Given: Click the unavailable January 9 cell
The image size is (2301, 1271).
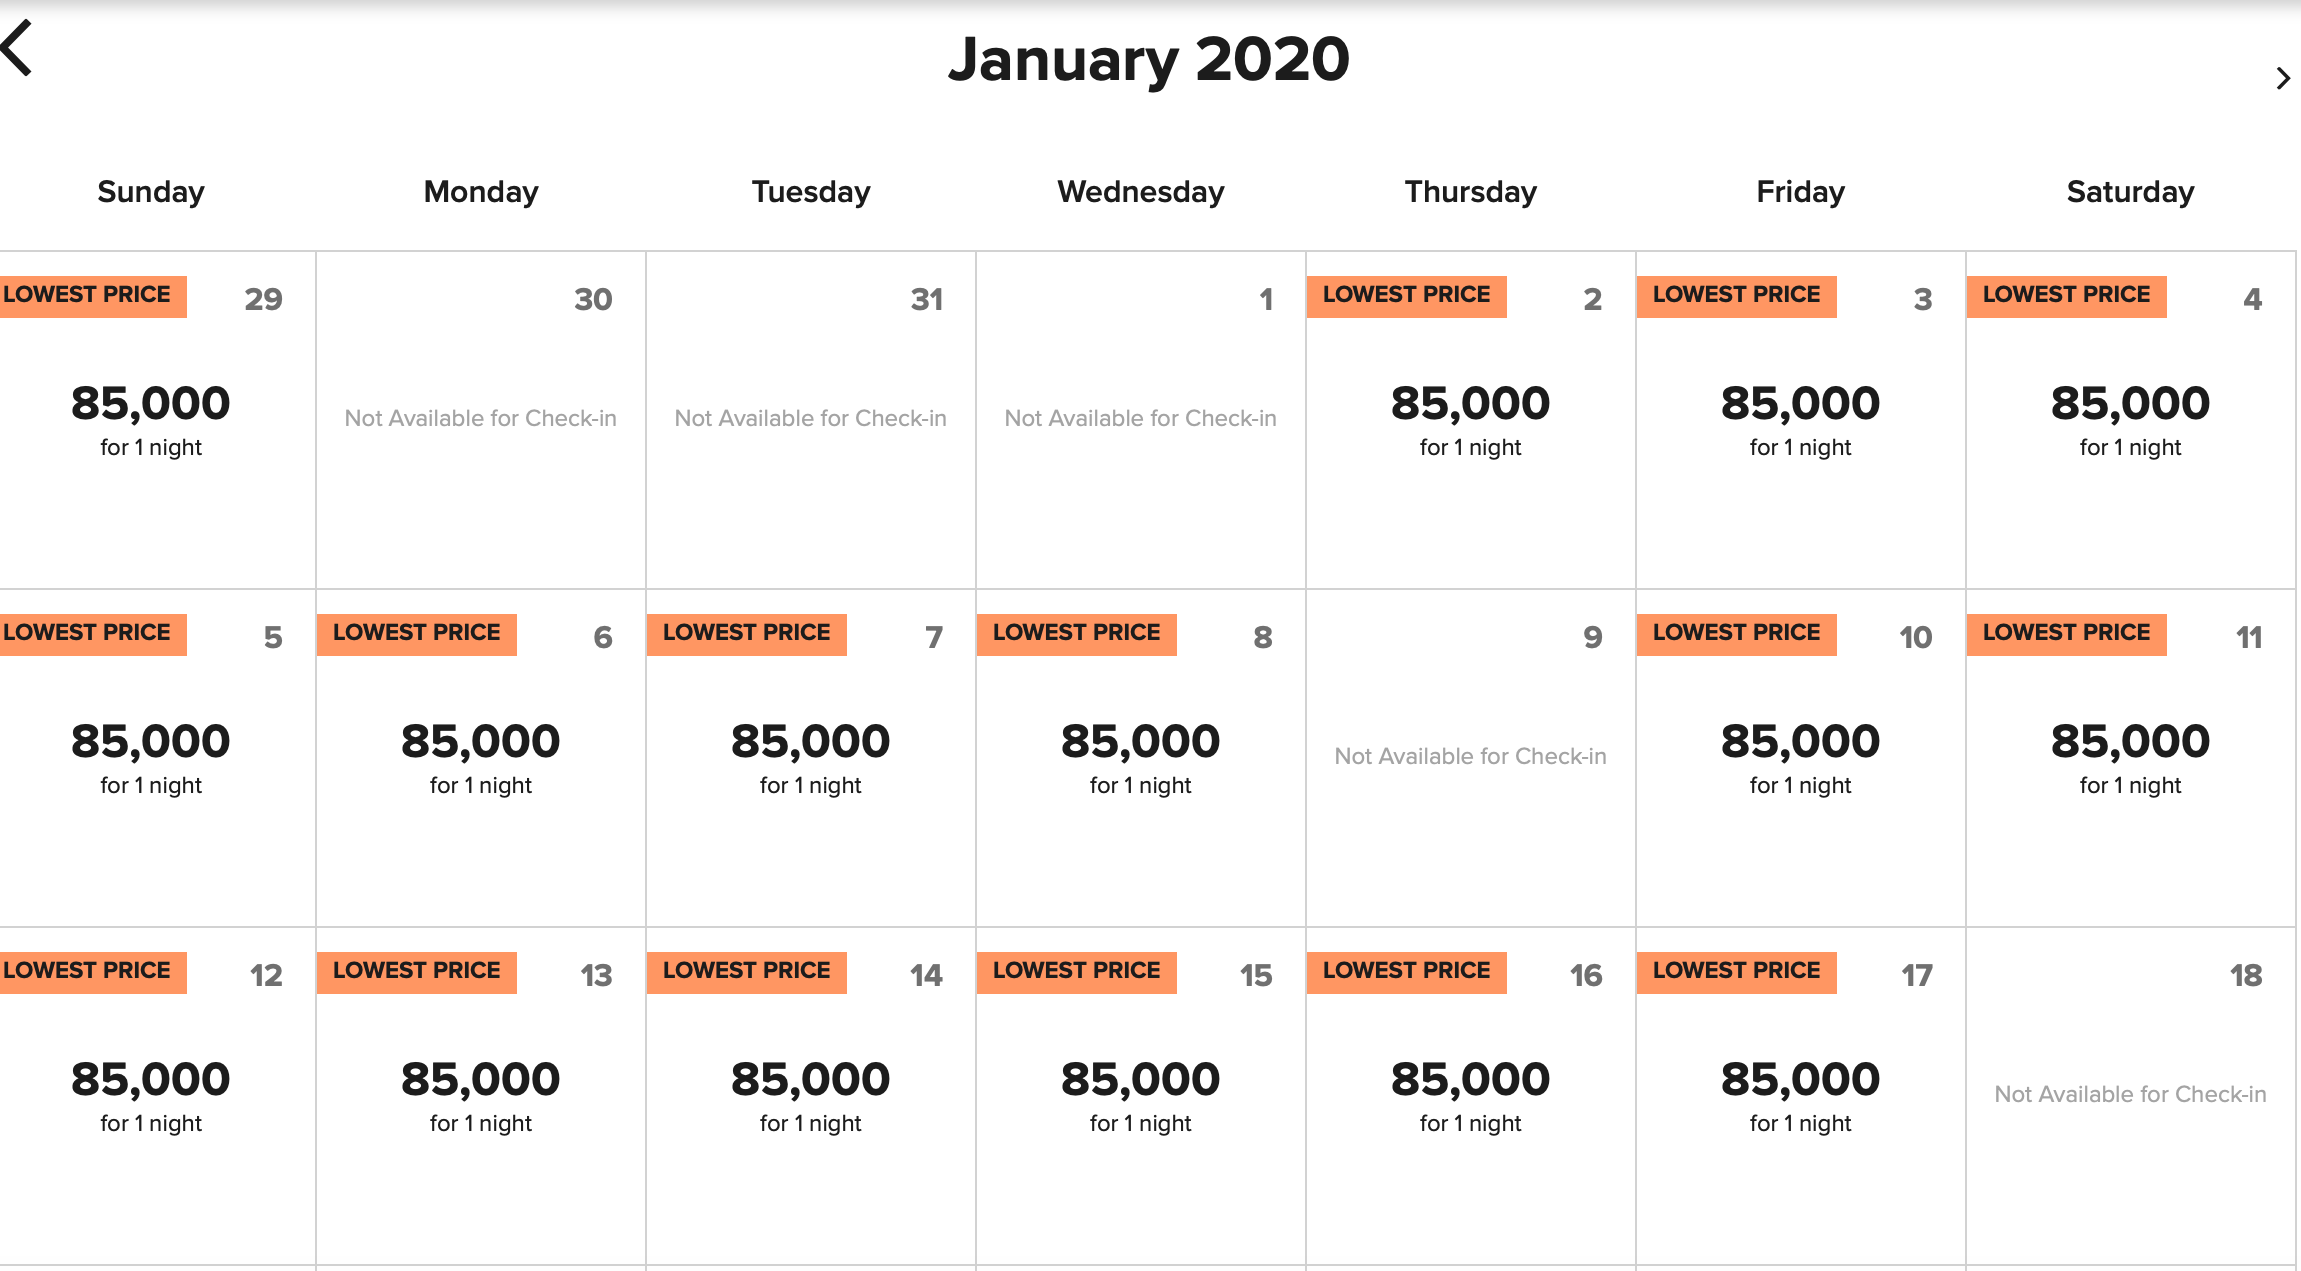Looking at the screenshot, I should point(1470,757).
